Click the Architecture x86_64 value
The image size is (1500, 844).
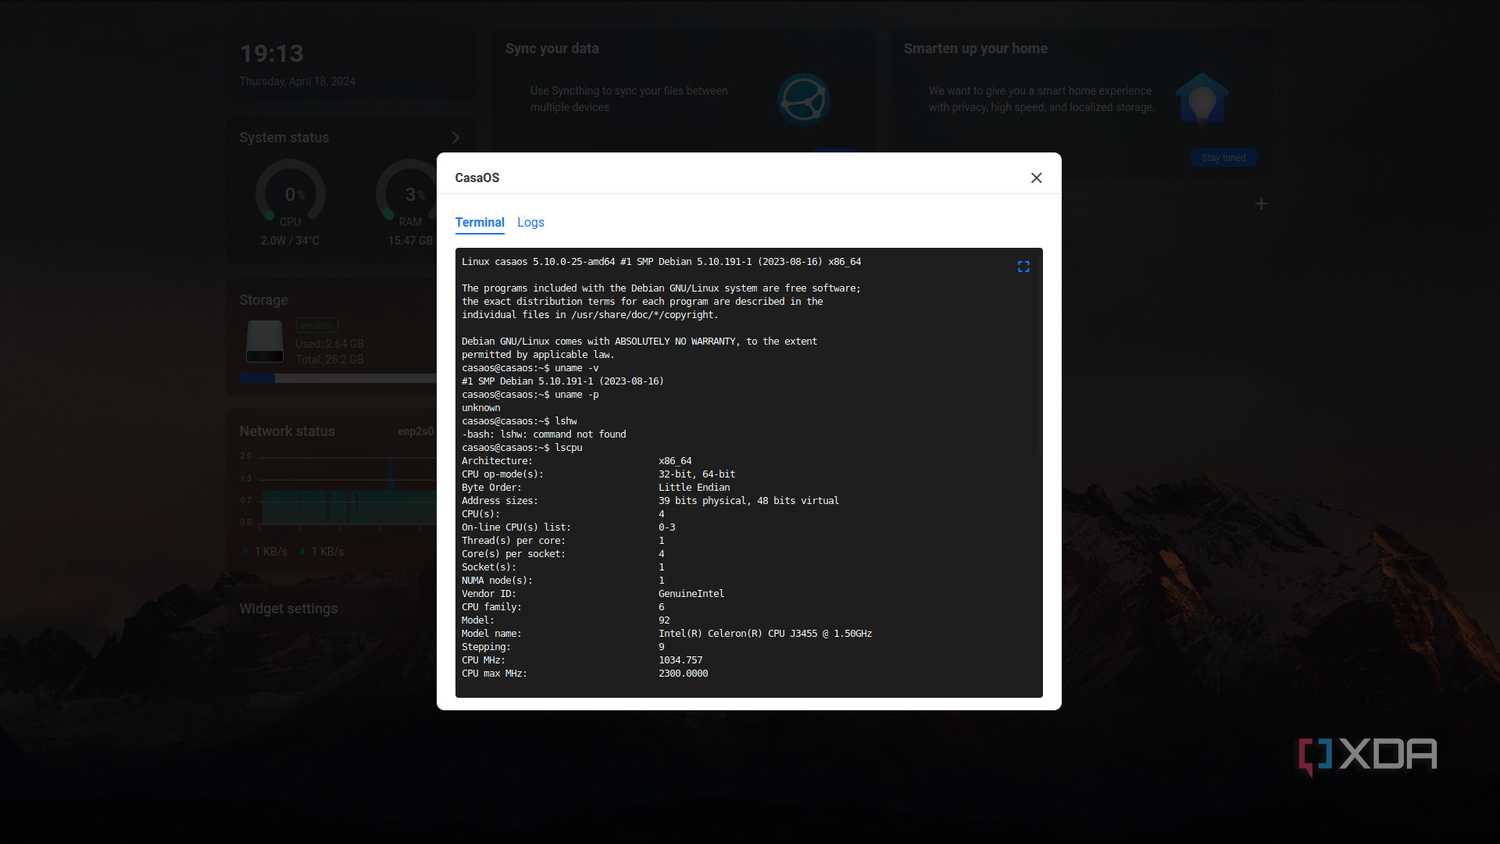click(675, 461)
